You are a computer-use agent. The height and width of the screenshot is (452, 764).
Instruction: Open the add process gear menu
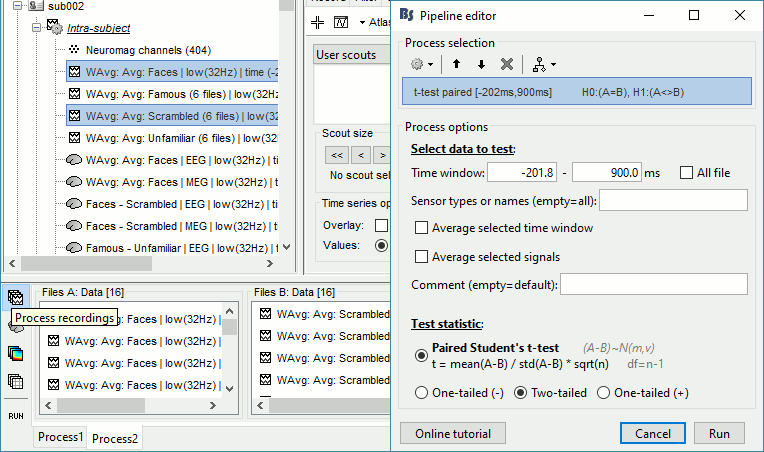point(422,64)
